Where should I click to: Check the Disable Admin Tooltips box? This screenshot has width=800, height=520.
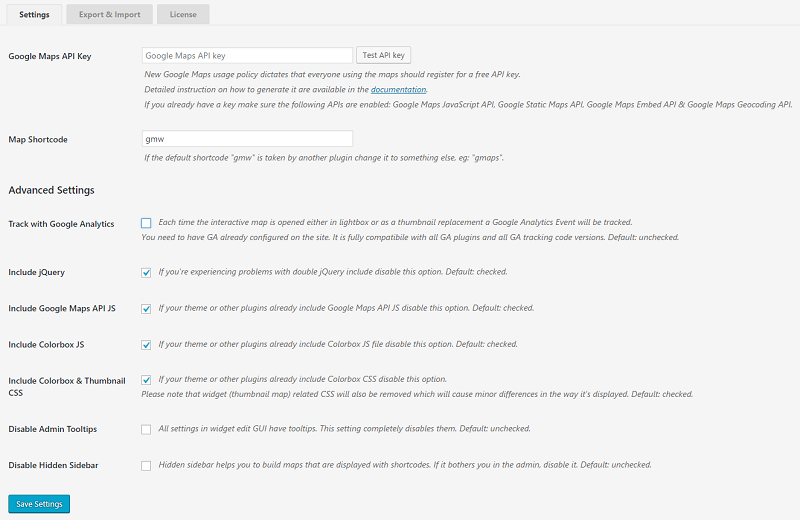pos(147,429)
